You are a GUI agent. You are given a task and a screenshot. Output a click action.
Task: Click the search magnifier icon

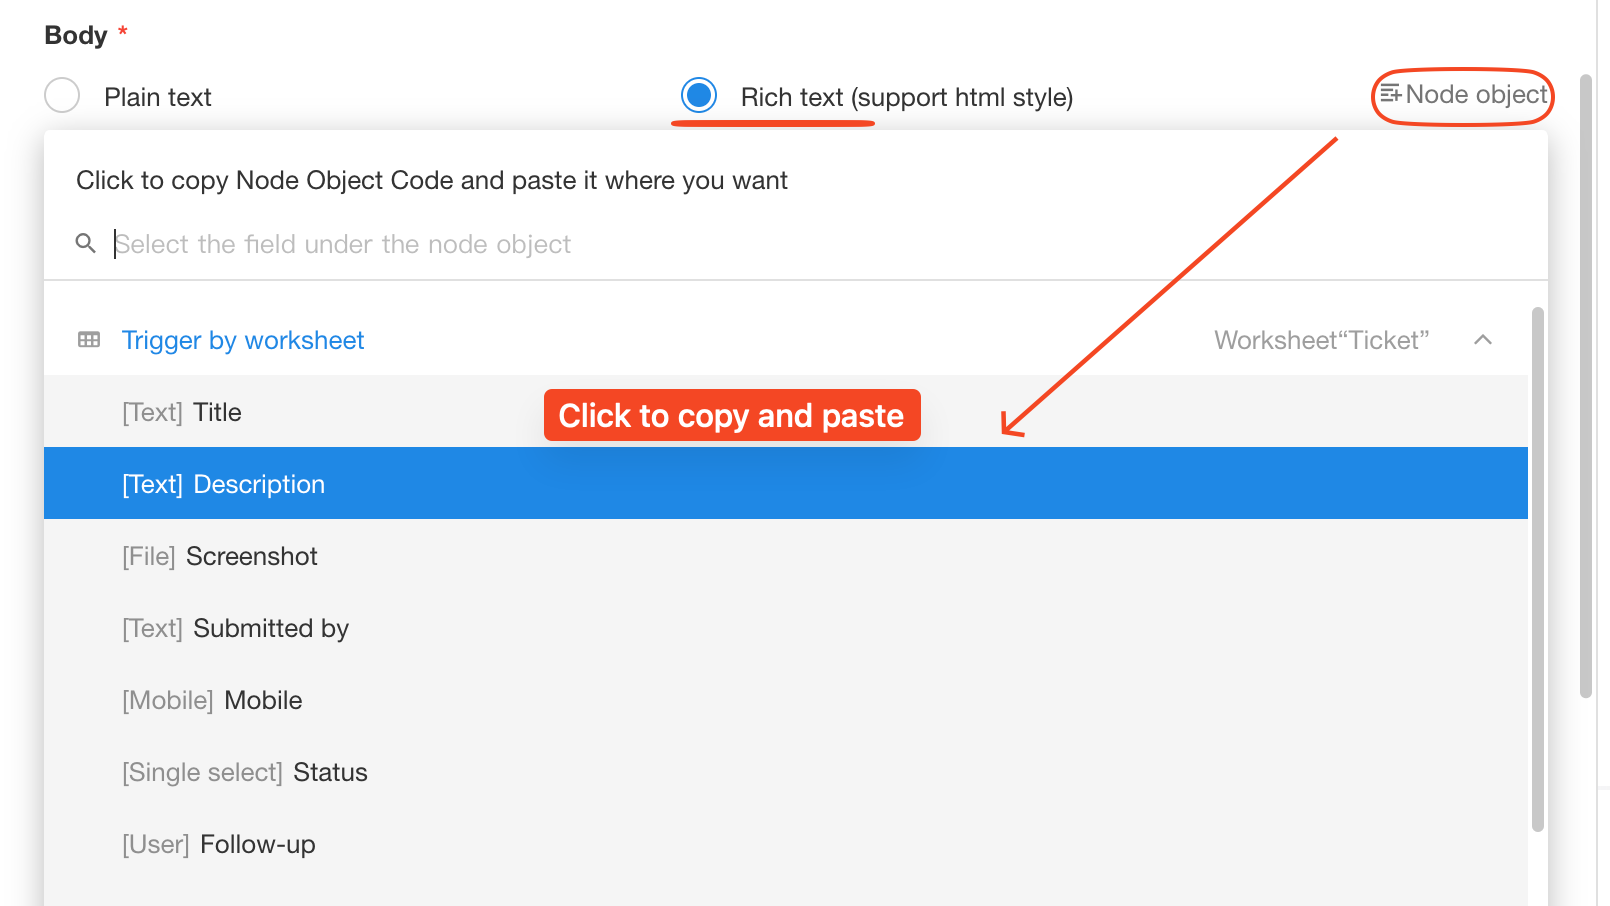[x=86, y=243]
